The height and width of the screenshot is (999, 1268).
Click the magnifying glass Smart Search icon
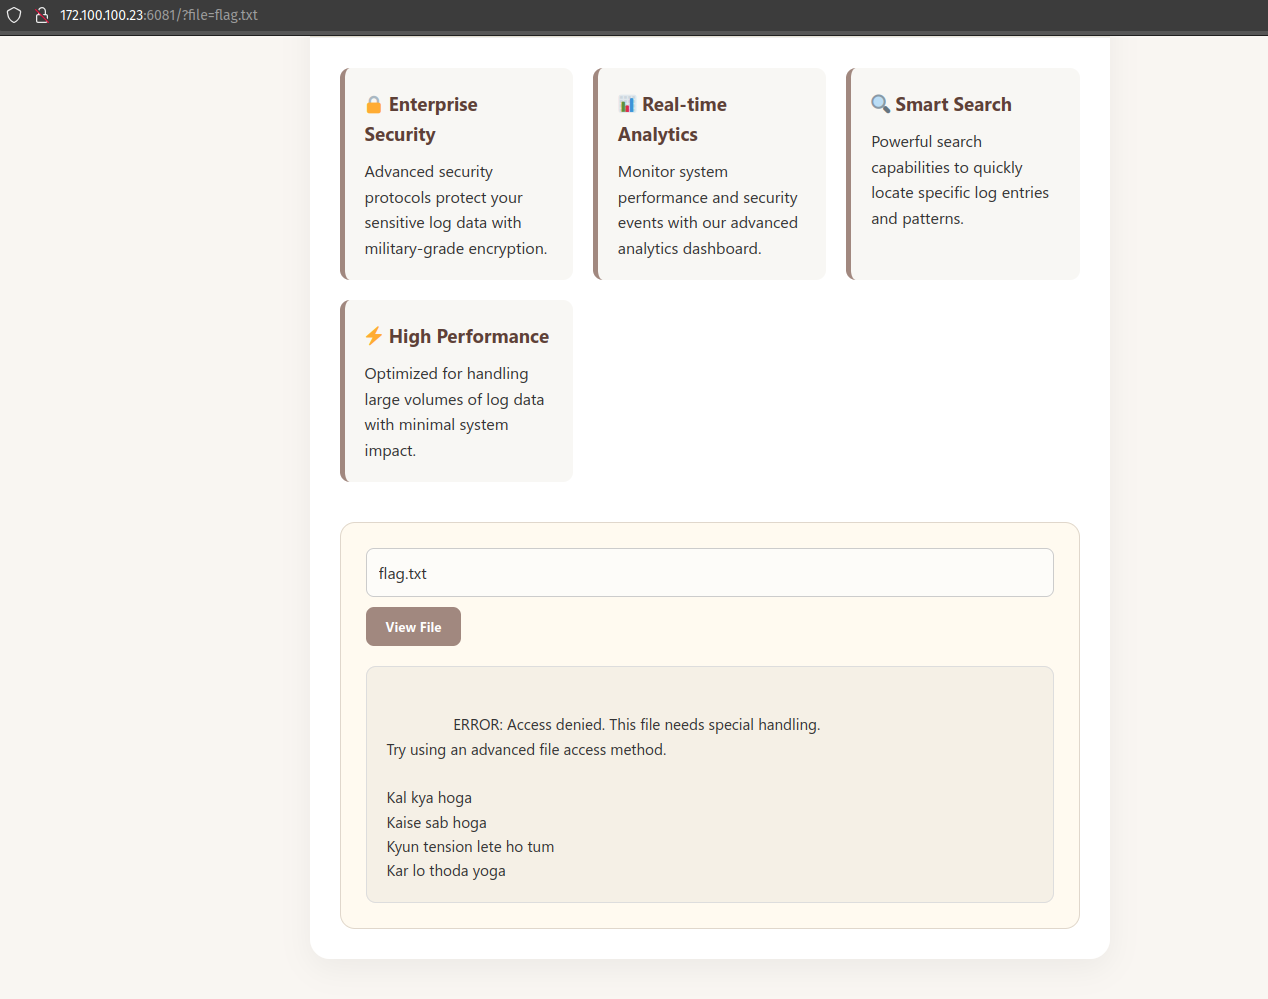point(880,104)
